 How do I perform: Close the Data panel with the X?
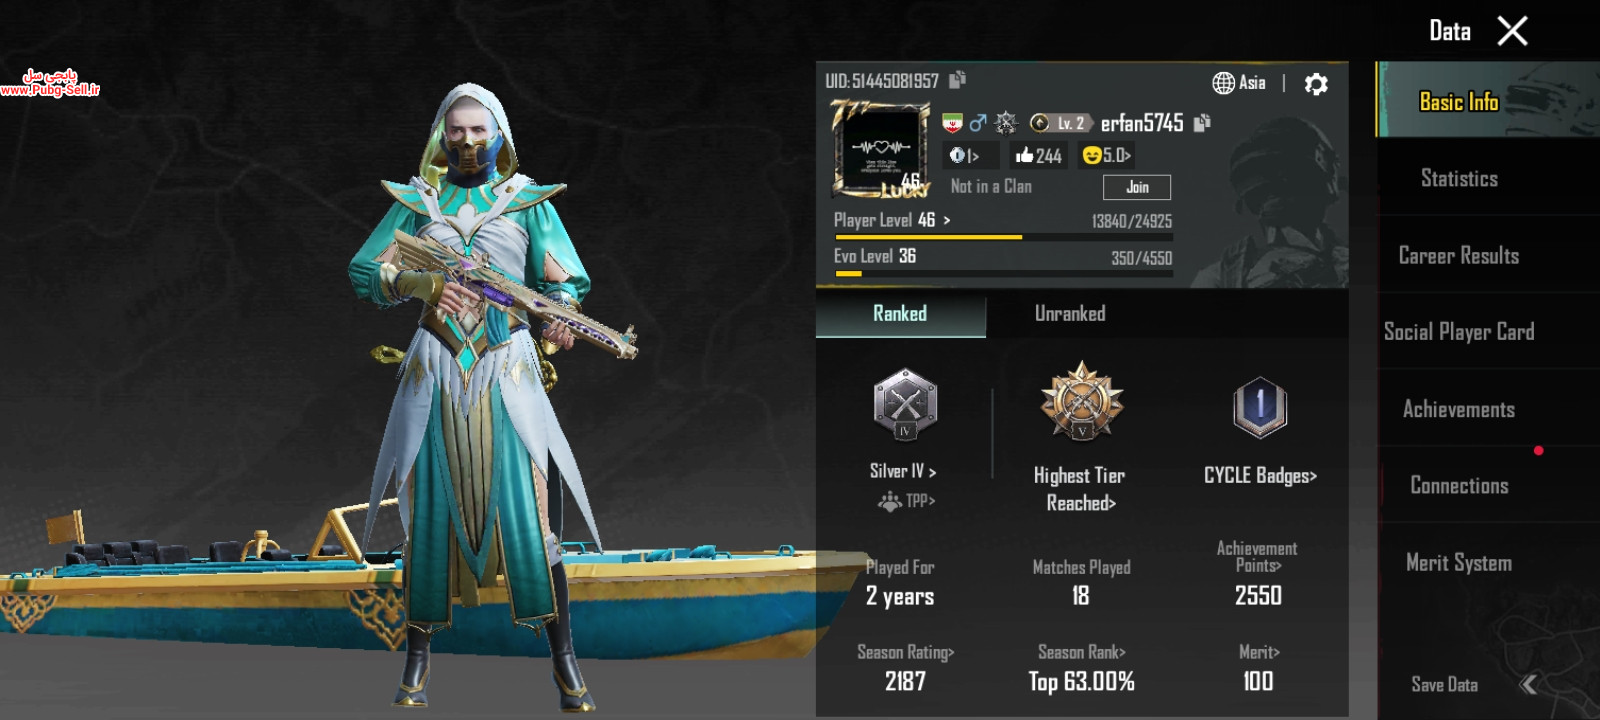[x=1512, y=31]
